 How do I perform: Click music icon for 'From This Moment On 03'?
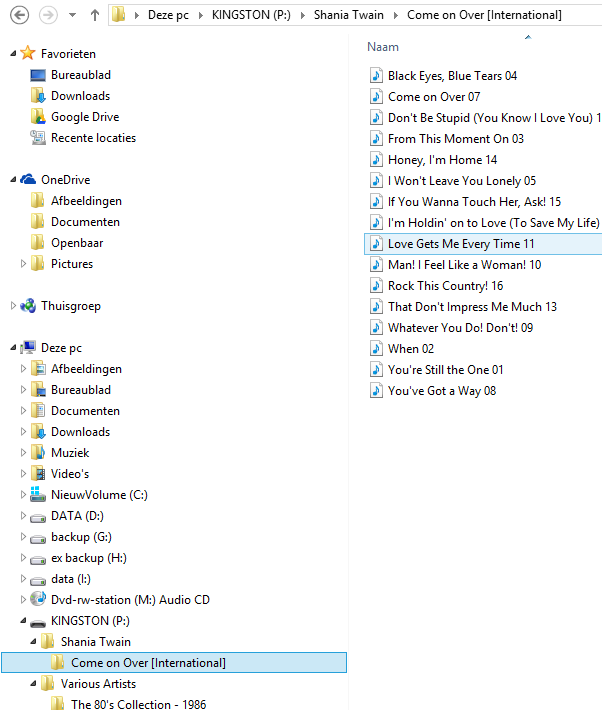(376, 138)
